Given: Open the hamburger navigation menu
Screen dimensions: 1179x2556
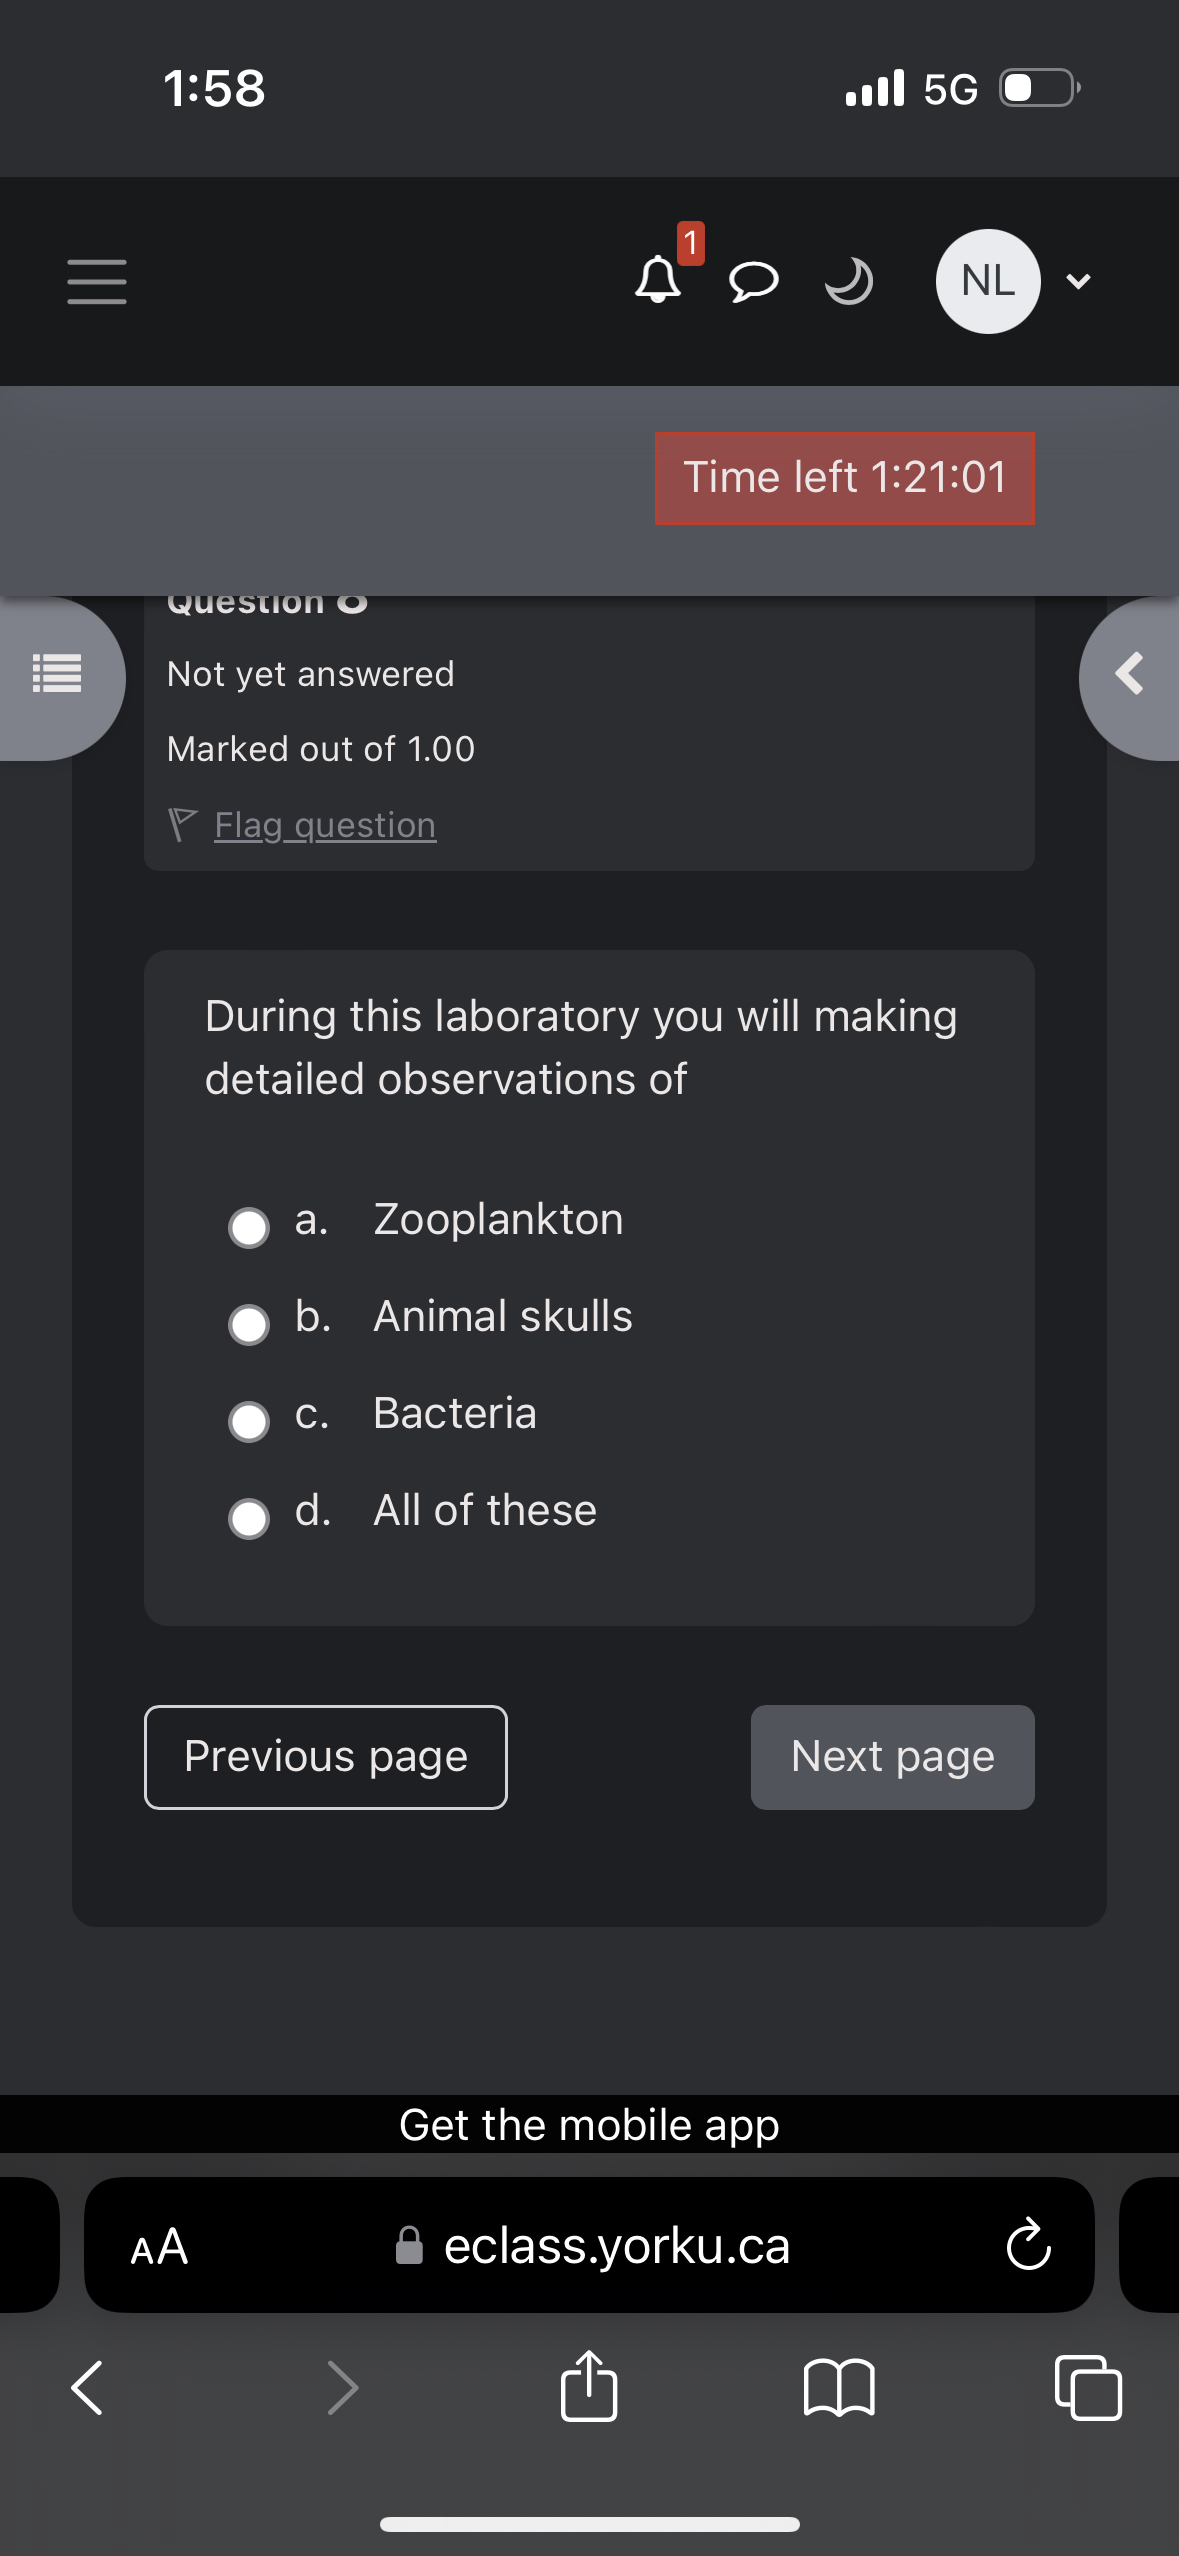Looking at the screenshot, I should point(97,281).
